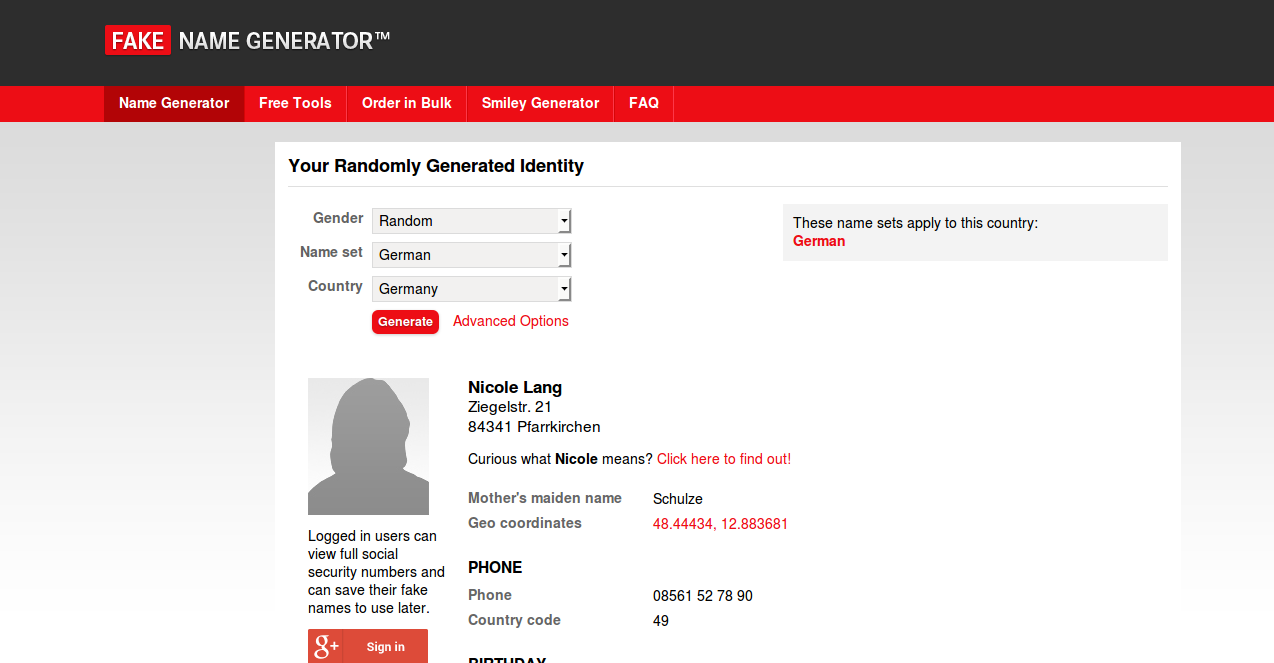Click the PHONE section heading
The image size is (1274, 663).
click(495, 567)
